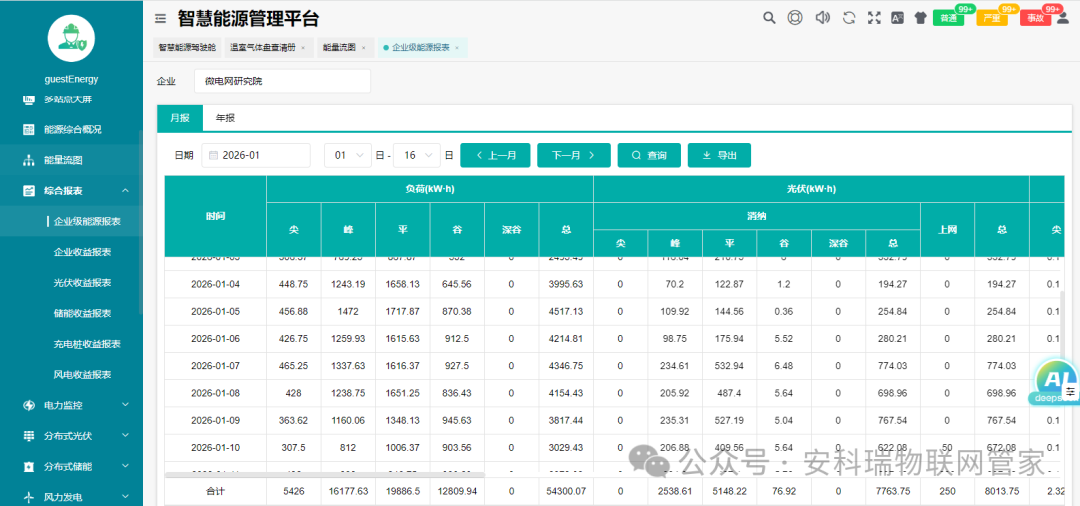The image size is (1080, 506).
Task: Click the 2026-01 date input field
Action: pyautogui.click(x=256, y=156)
